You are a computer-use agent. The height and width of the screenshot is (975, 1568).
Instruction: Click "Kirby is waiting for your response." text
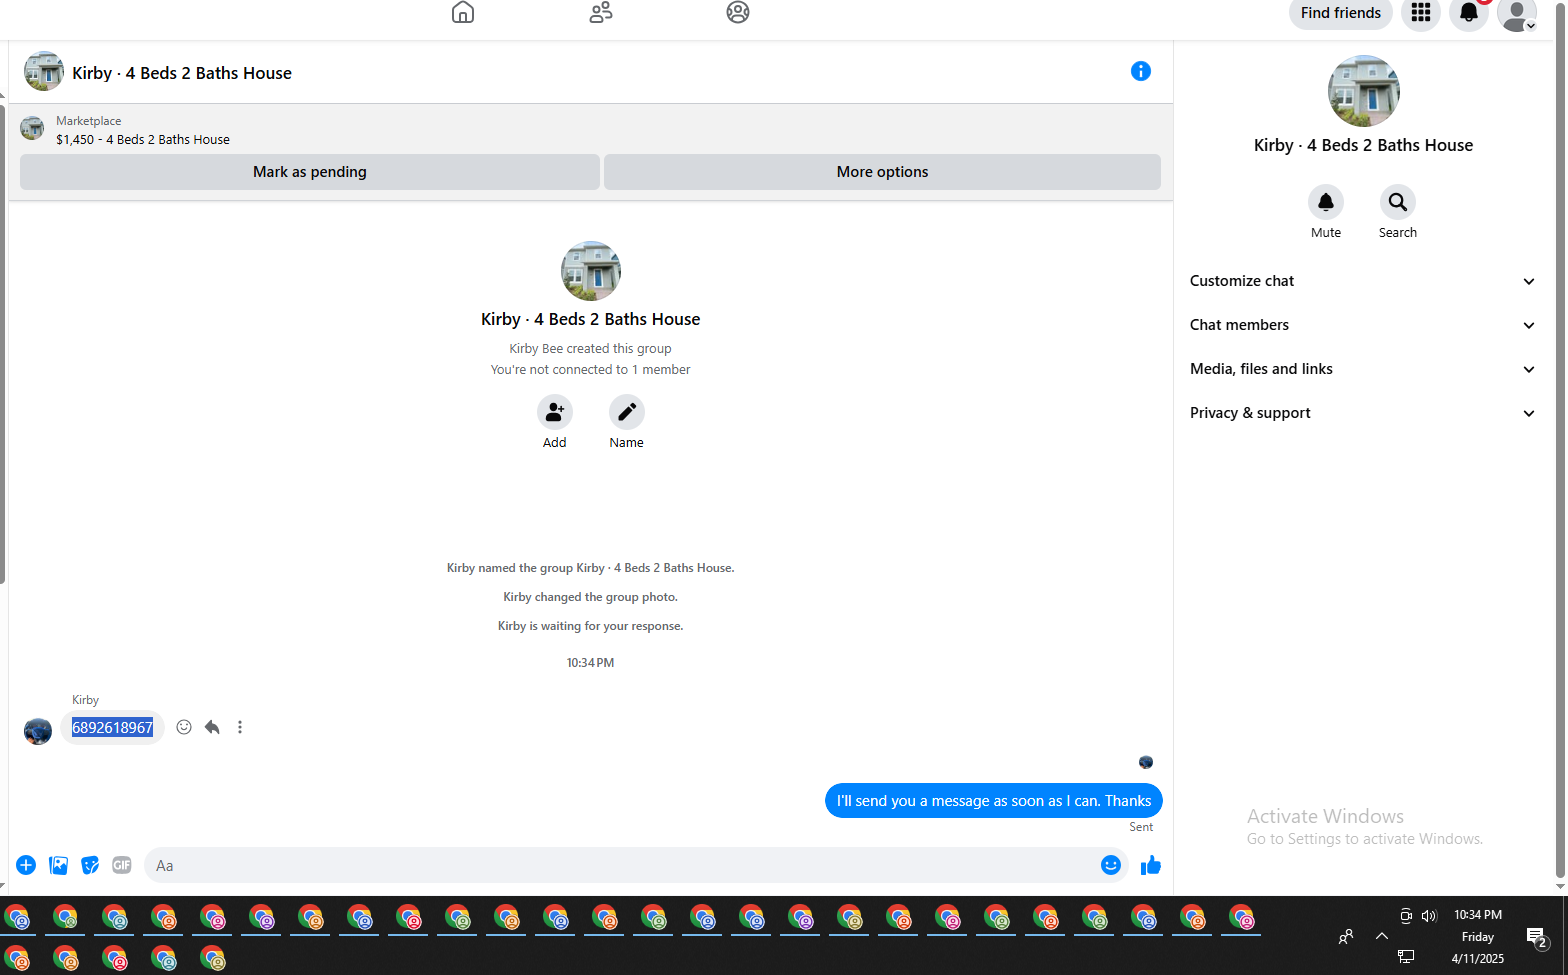(591, 626)
